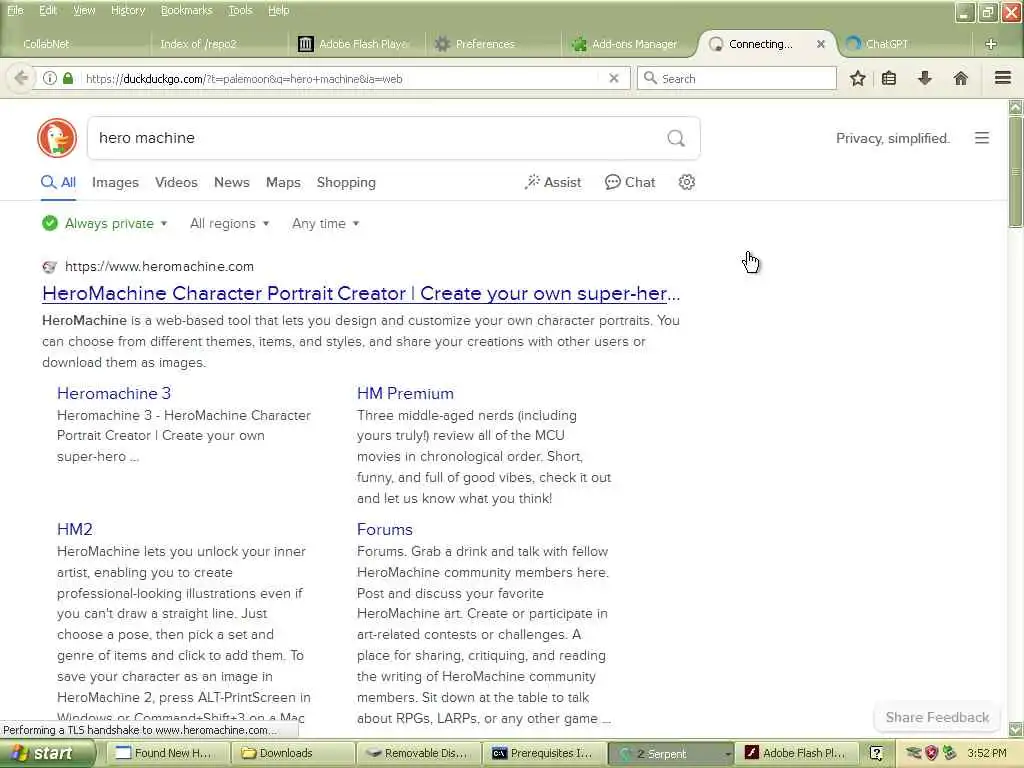This screenshot has width=1024, height=768.
Task: Select the All search category
Action: point(59,182)
